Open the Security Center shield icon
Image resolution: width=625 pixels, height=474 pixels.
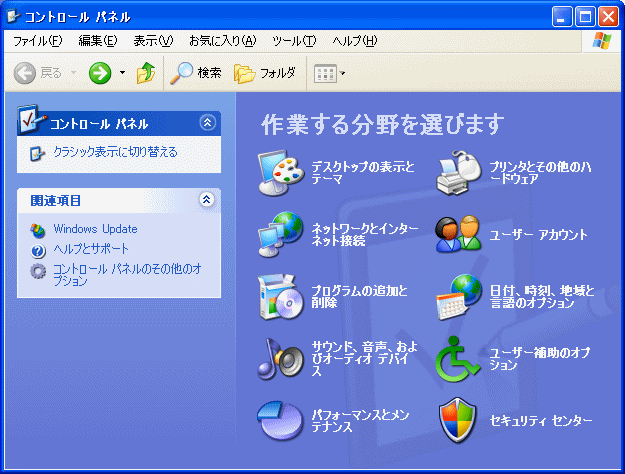point(458,421)
